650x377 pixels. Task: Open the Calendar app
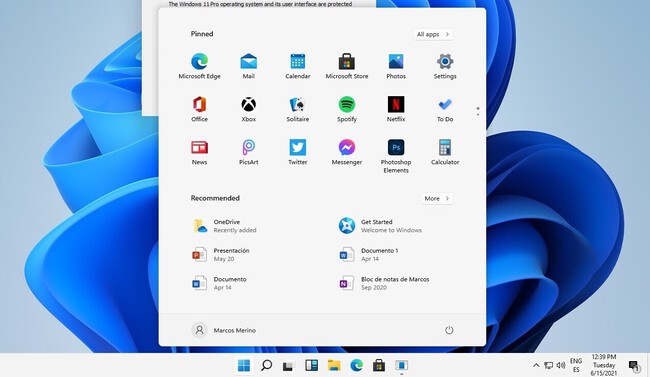(298, 66)
